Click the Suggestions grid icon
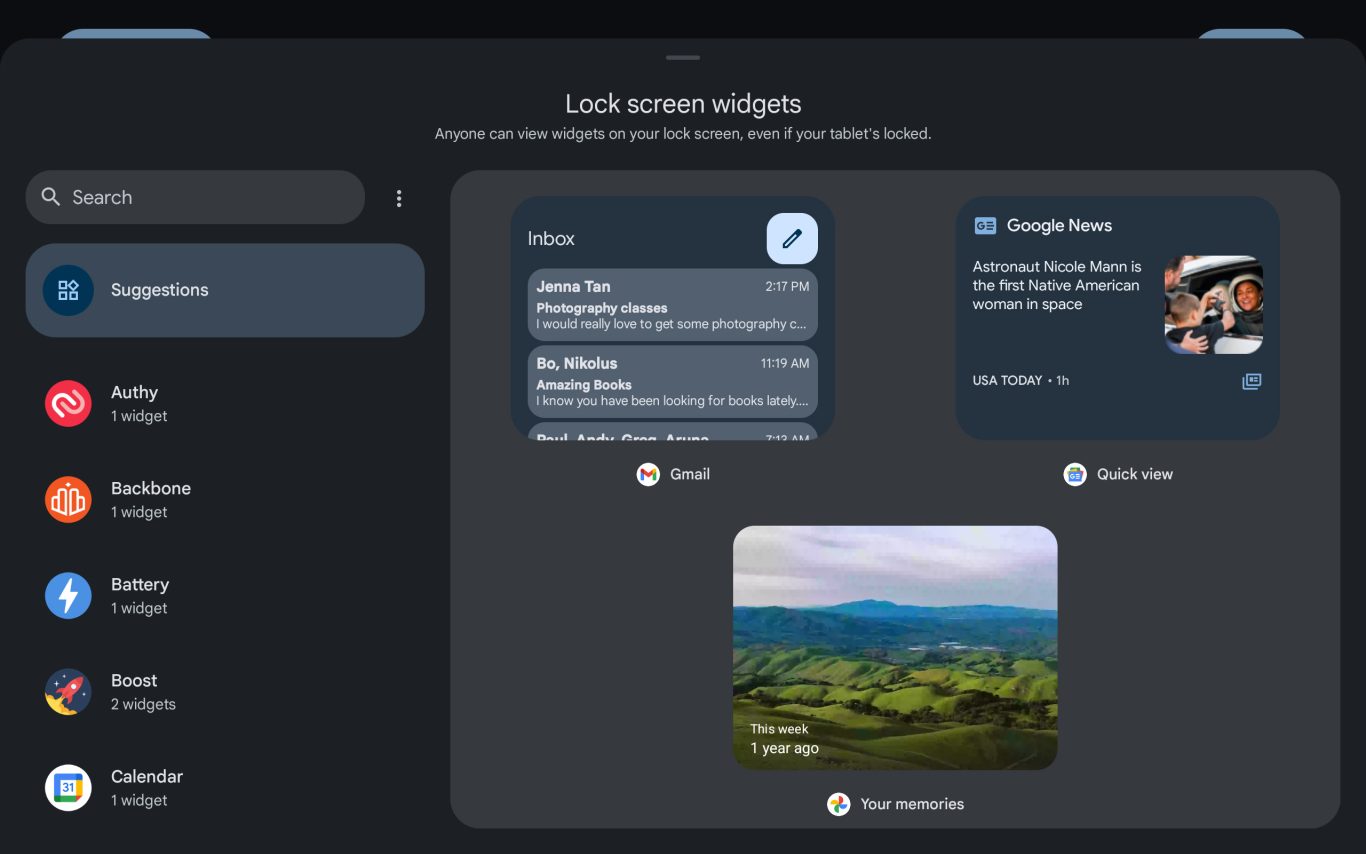 68,290
